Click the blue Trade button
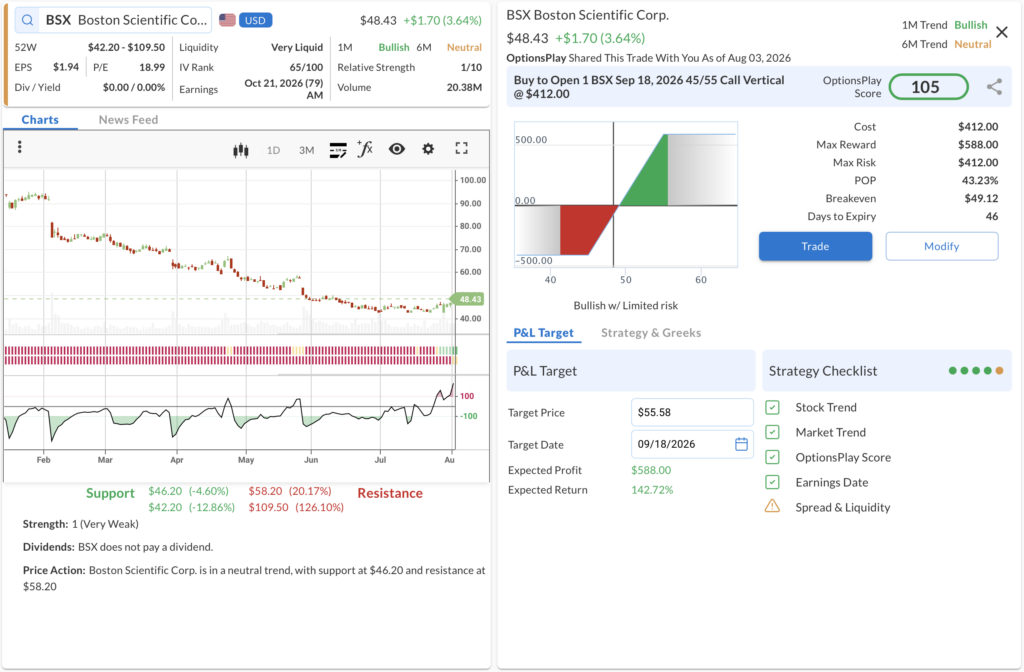The height and width of the screenshot is (672, 1024). pos(815,246)
